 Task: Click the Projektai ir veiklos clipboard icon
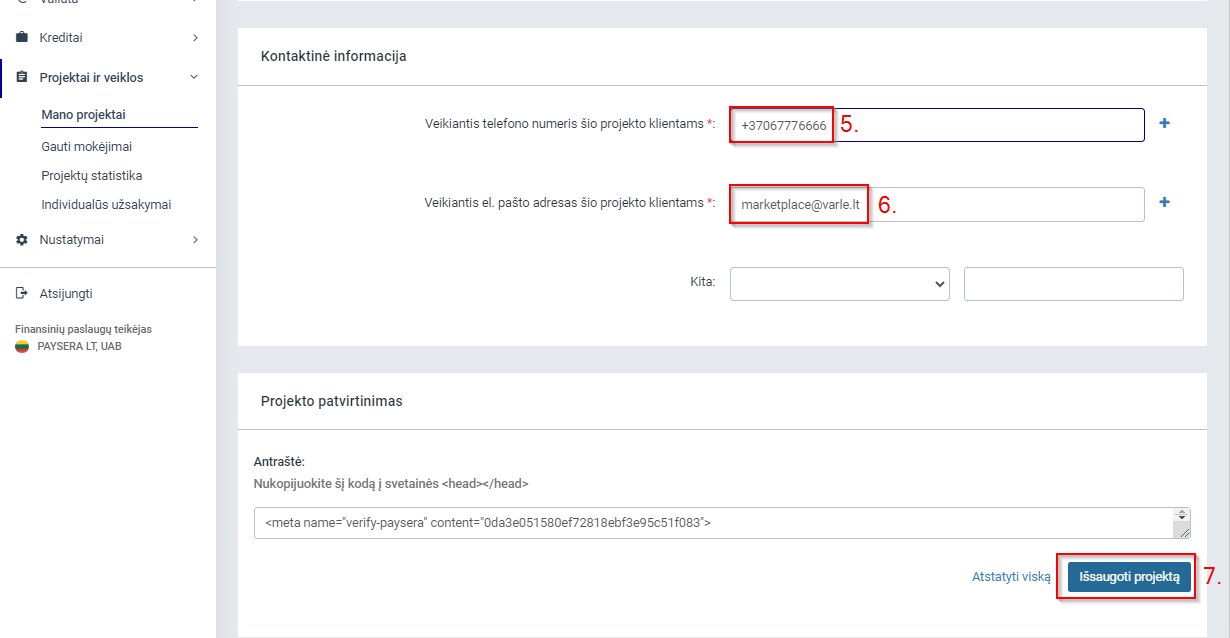[x=22, y=77]
